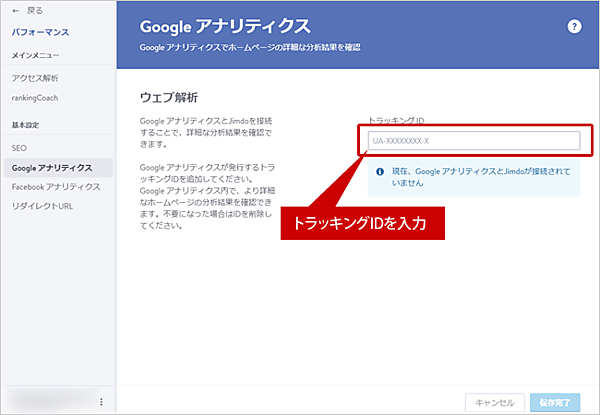
Task: Click the blue info icon in the notice
Action: tap(379, 172)
